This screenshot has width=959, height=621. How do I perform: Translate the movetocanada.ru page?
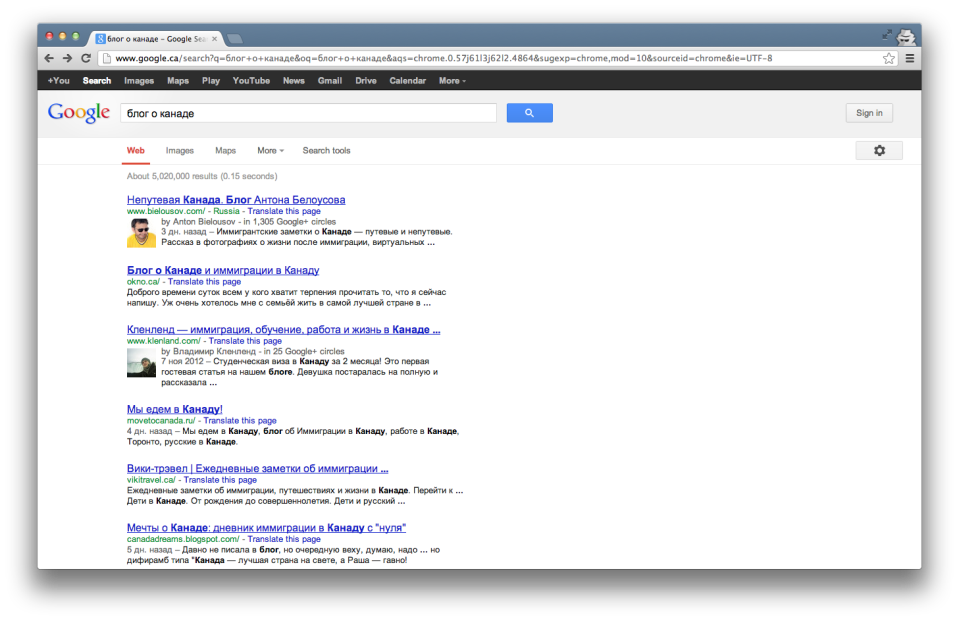[240, 420]
